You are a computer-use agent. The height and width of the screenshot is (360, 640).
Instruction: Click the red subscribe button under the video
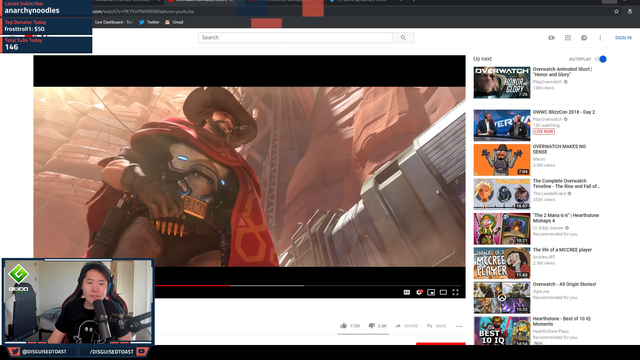coord(441,344)
